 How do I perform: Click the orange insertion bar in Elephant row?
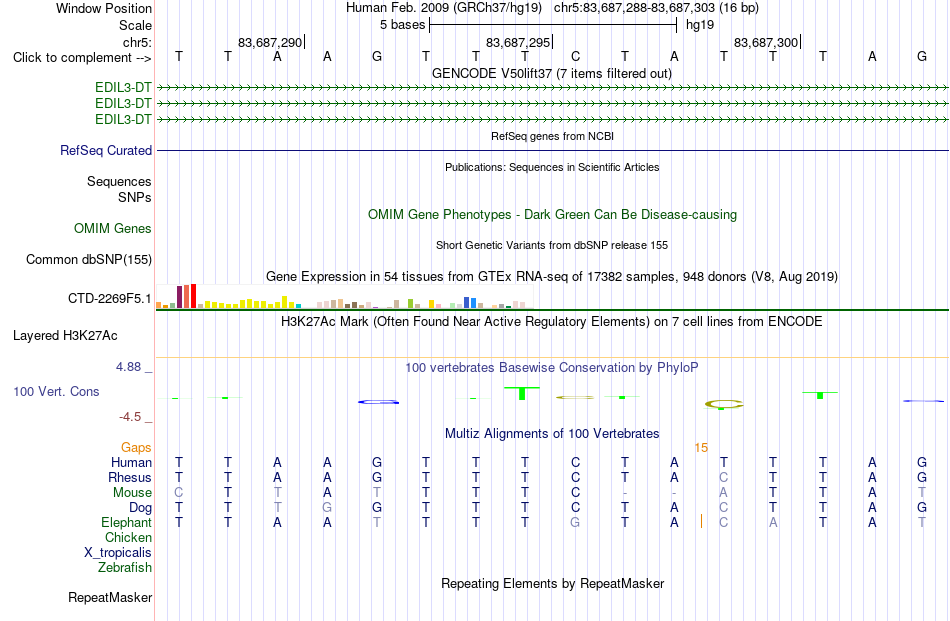pyautogui.click(x=702, y=521)
